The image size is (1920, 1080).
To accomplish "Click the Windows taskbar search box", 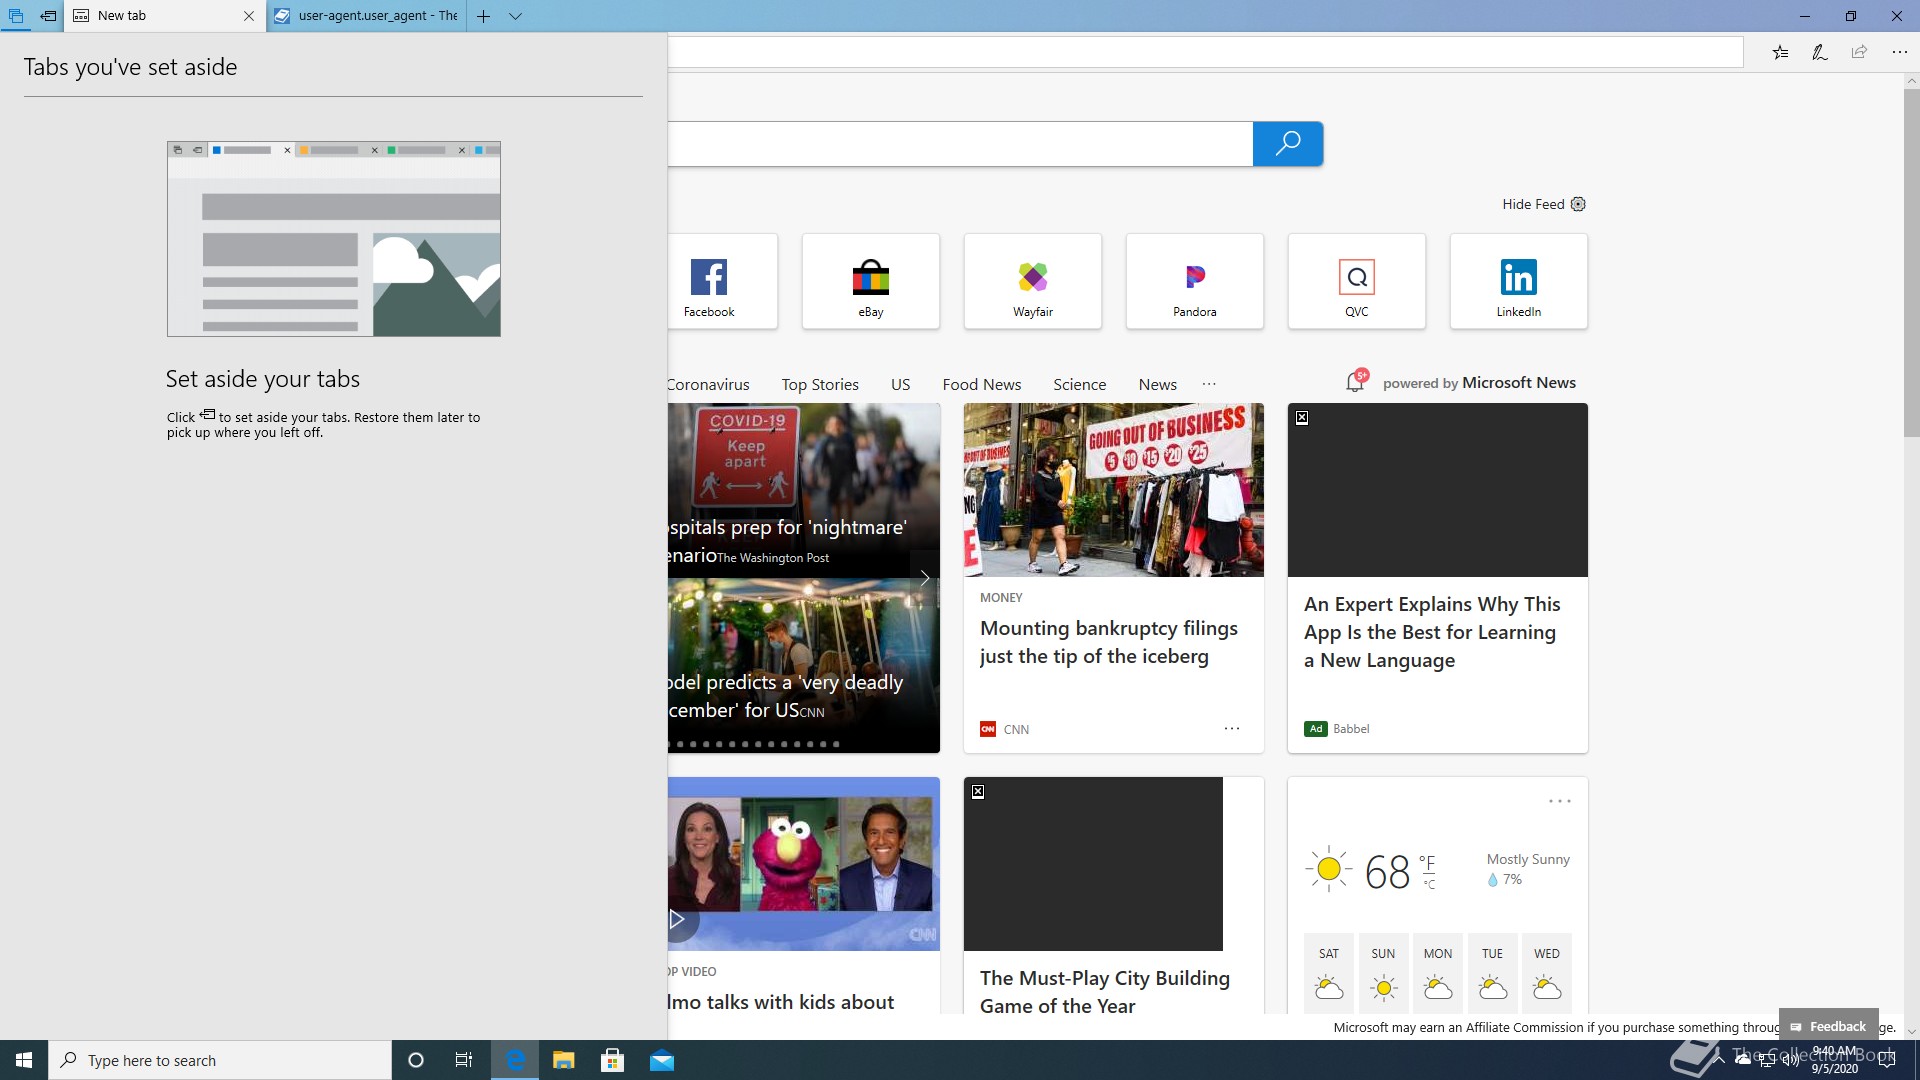I will coord(220,1060).
